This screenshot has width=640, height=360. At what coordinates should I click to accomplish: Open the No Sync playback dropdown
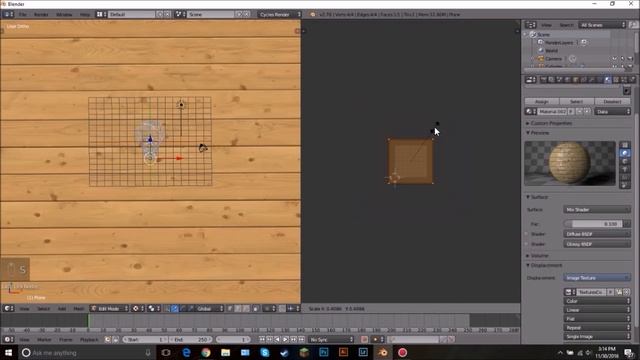[331, 340]
